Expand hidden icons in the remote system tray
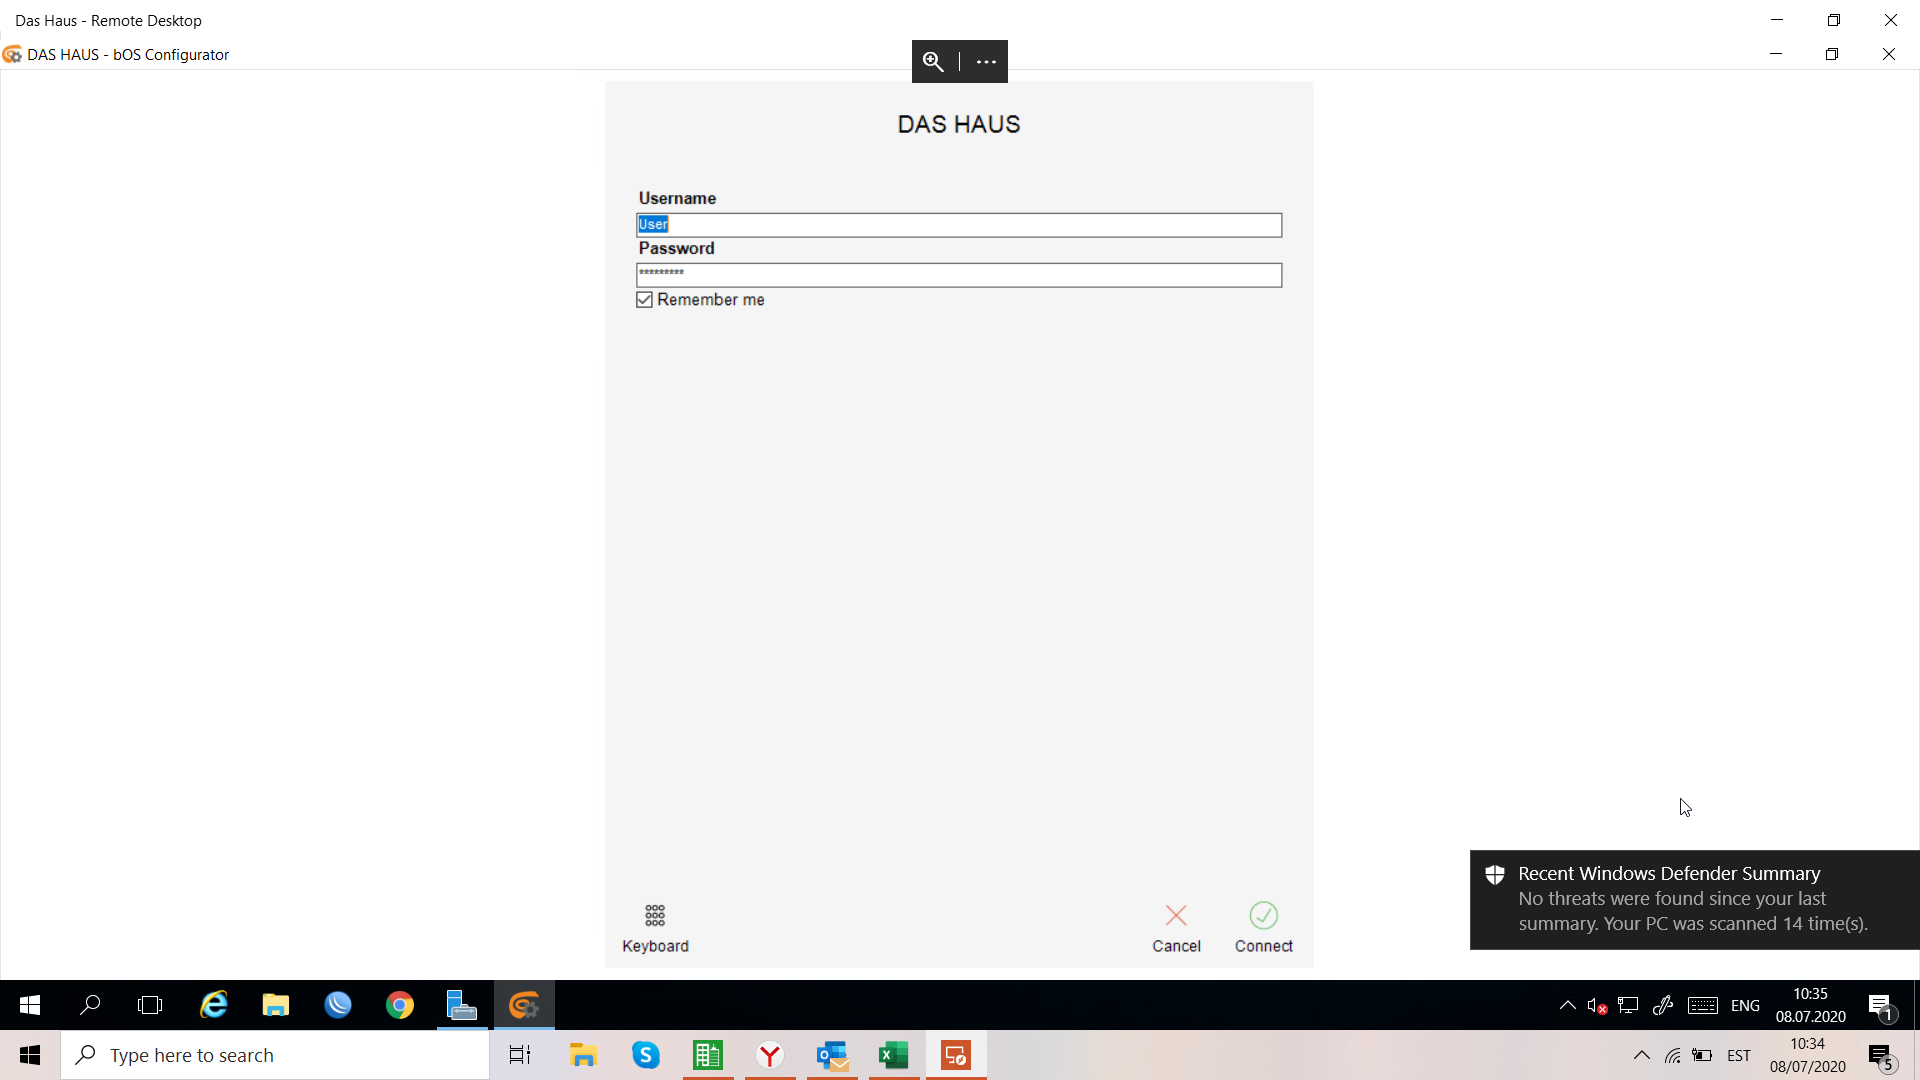Screen dimensions: 1920x1080 [x=1567, y=1005]
